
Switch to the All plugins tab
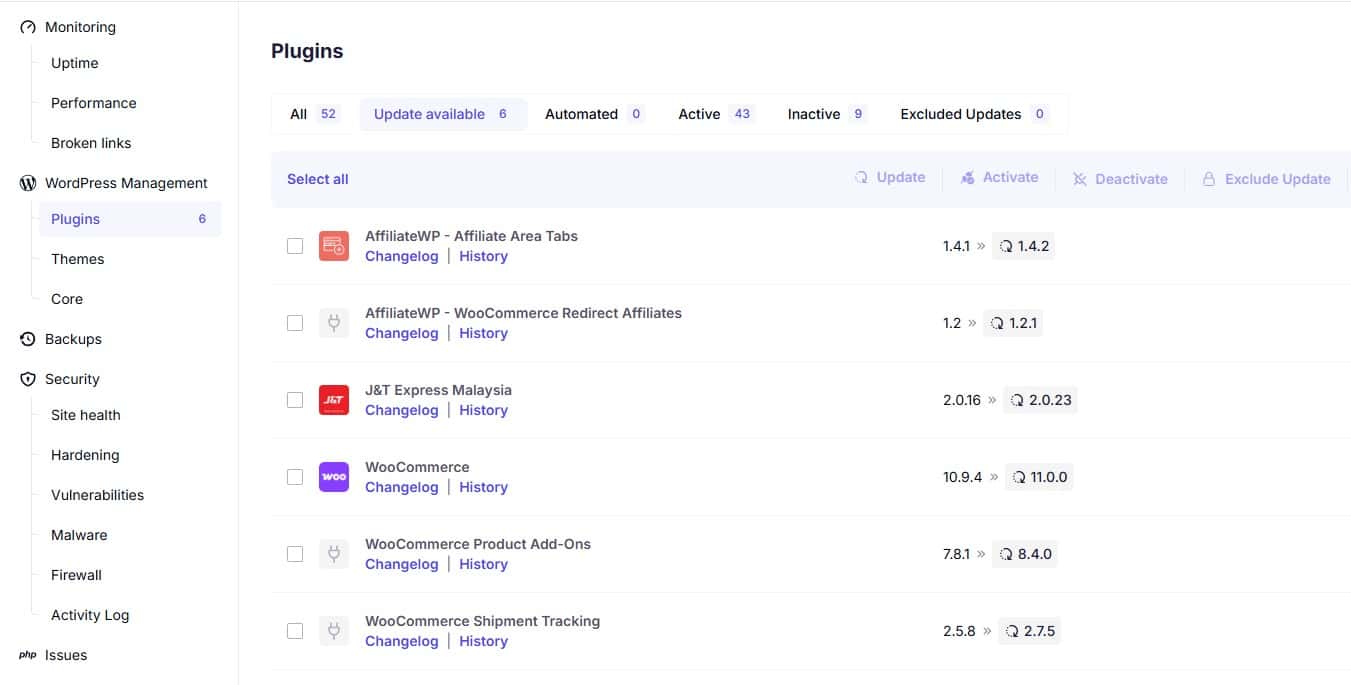click(x=314, y=114)
